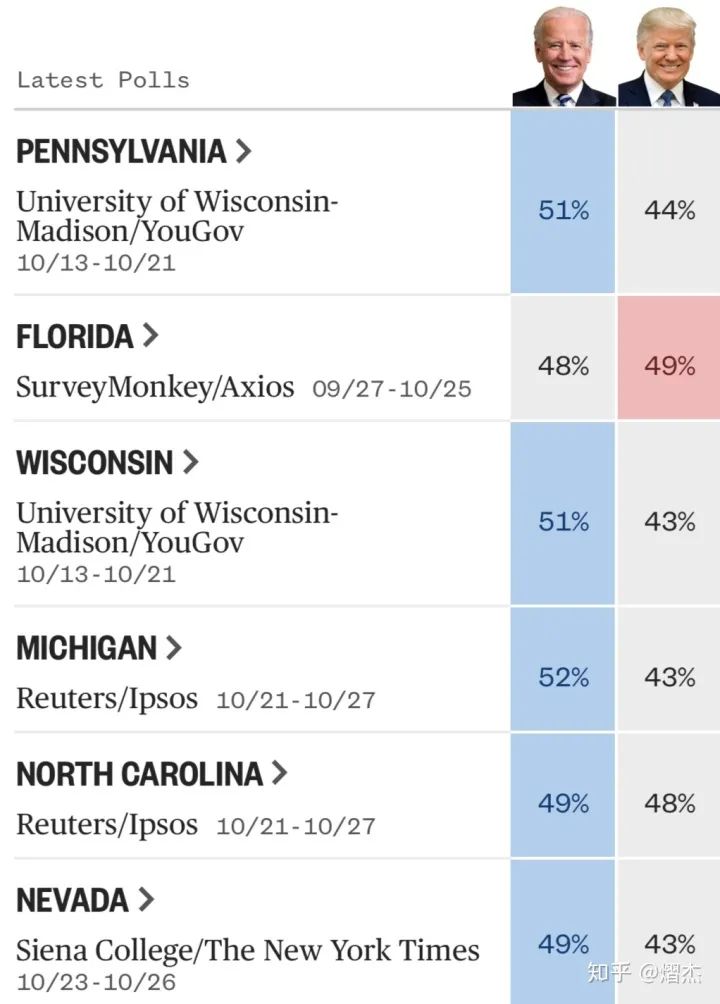Click the left candidate portrait photo
Image resolution: width=720 pixels, height=1004 pixels.
[563, 55]
